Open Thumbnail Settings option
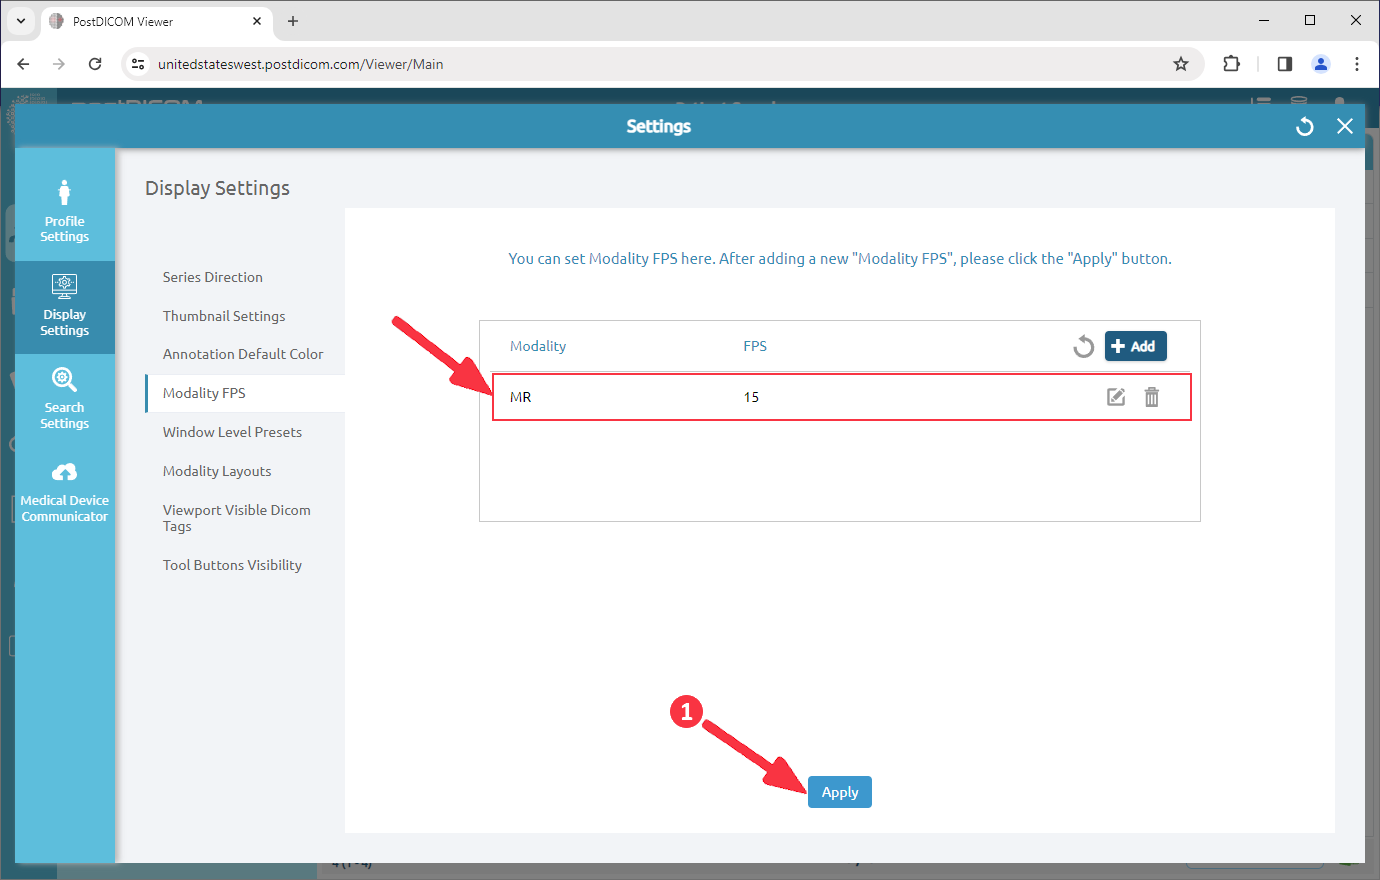Image resolution: width=1380 pixels, height=880 pixels. [x=224, y=316]
